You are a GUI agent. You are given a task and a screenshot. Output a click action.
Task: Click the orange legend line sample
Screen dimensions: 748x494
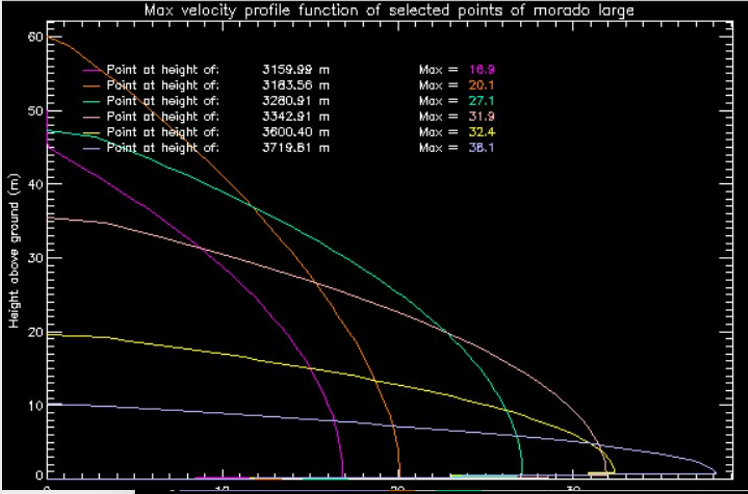coord(94,86)
